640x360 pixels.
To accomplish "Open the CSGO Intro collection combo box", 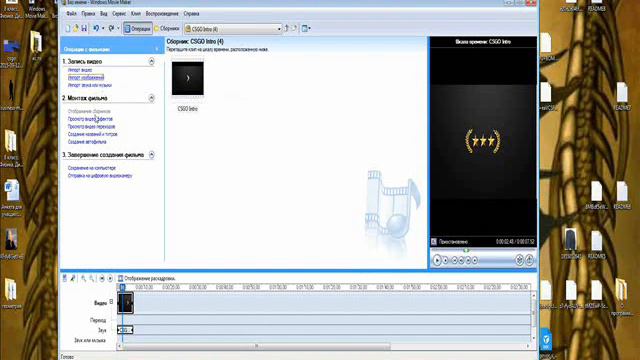I will [233, 29].
